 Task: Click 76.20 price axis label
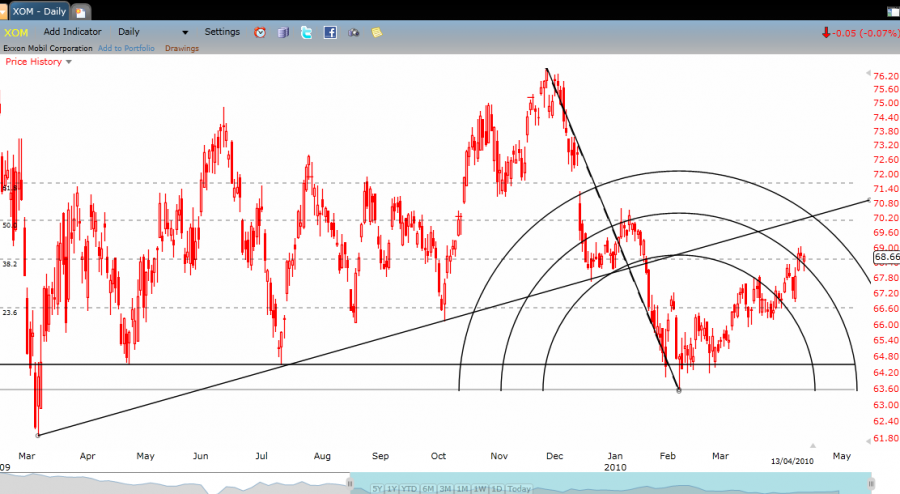click(x=886, y=76)
